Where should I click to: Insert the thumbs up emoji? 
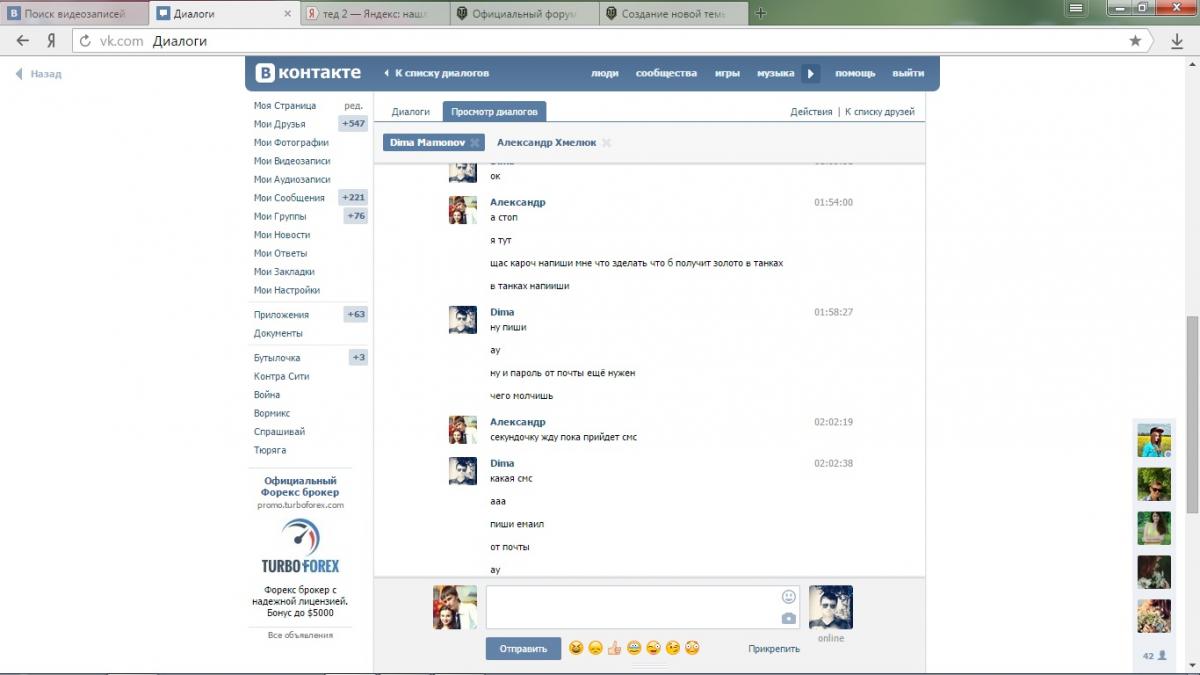click(614, 648)
